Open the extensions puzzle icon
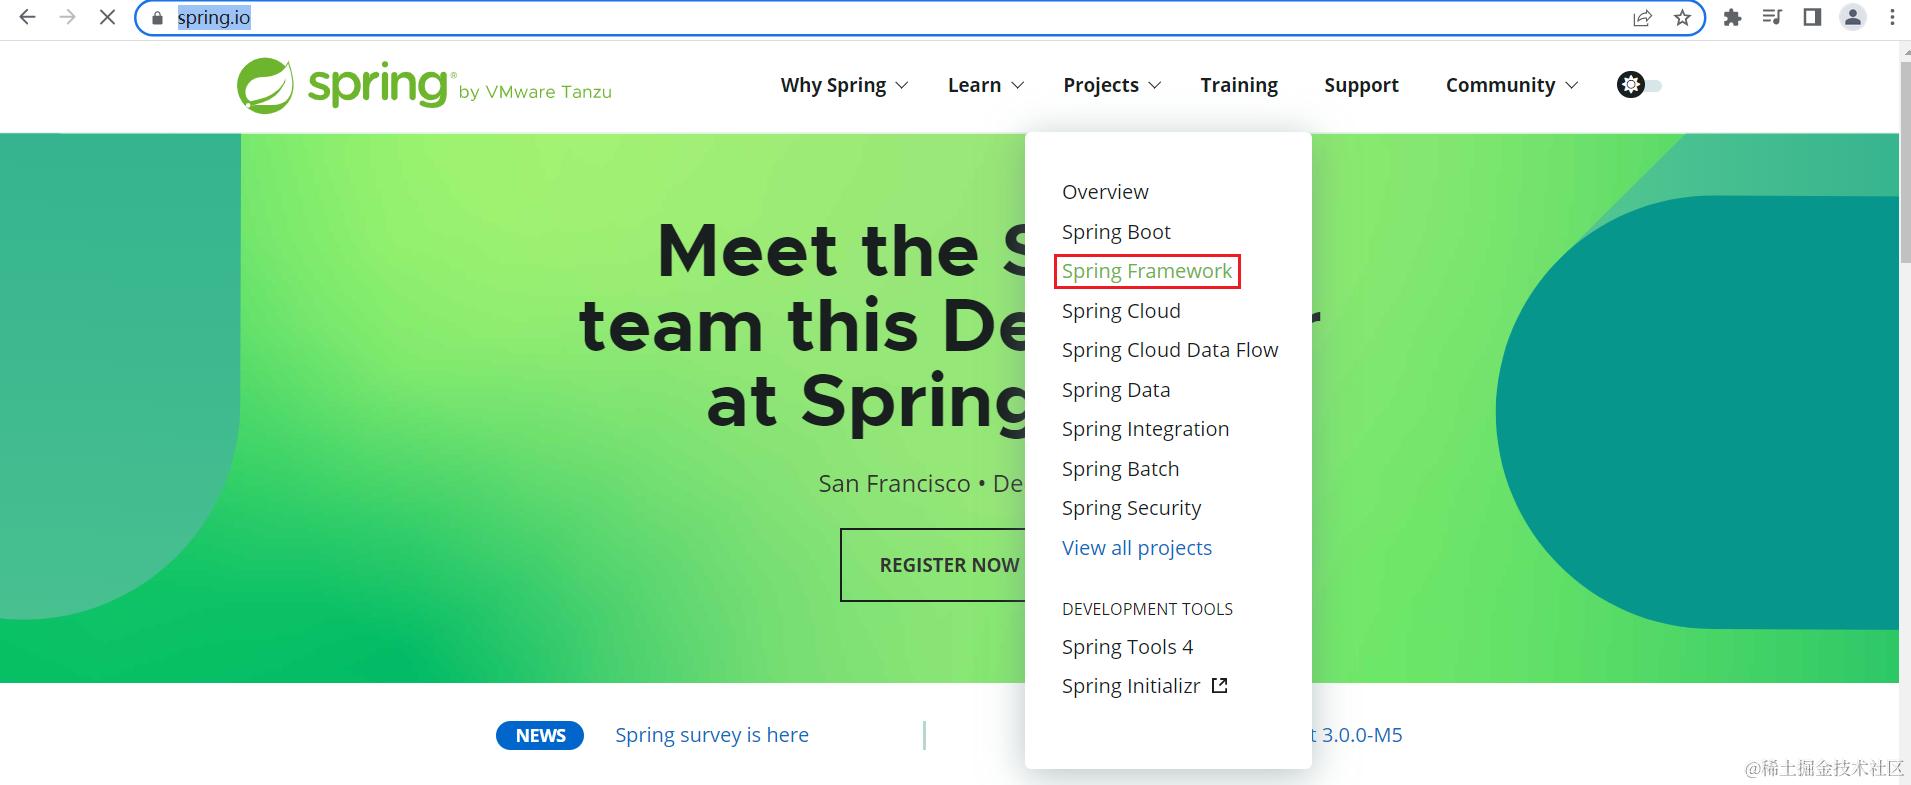1911x785 pixels. click(x=1733, y=17)
